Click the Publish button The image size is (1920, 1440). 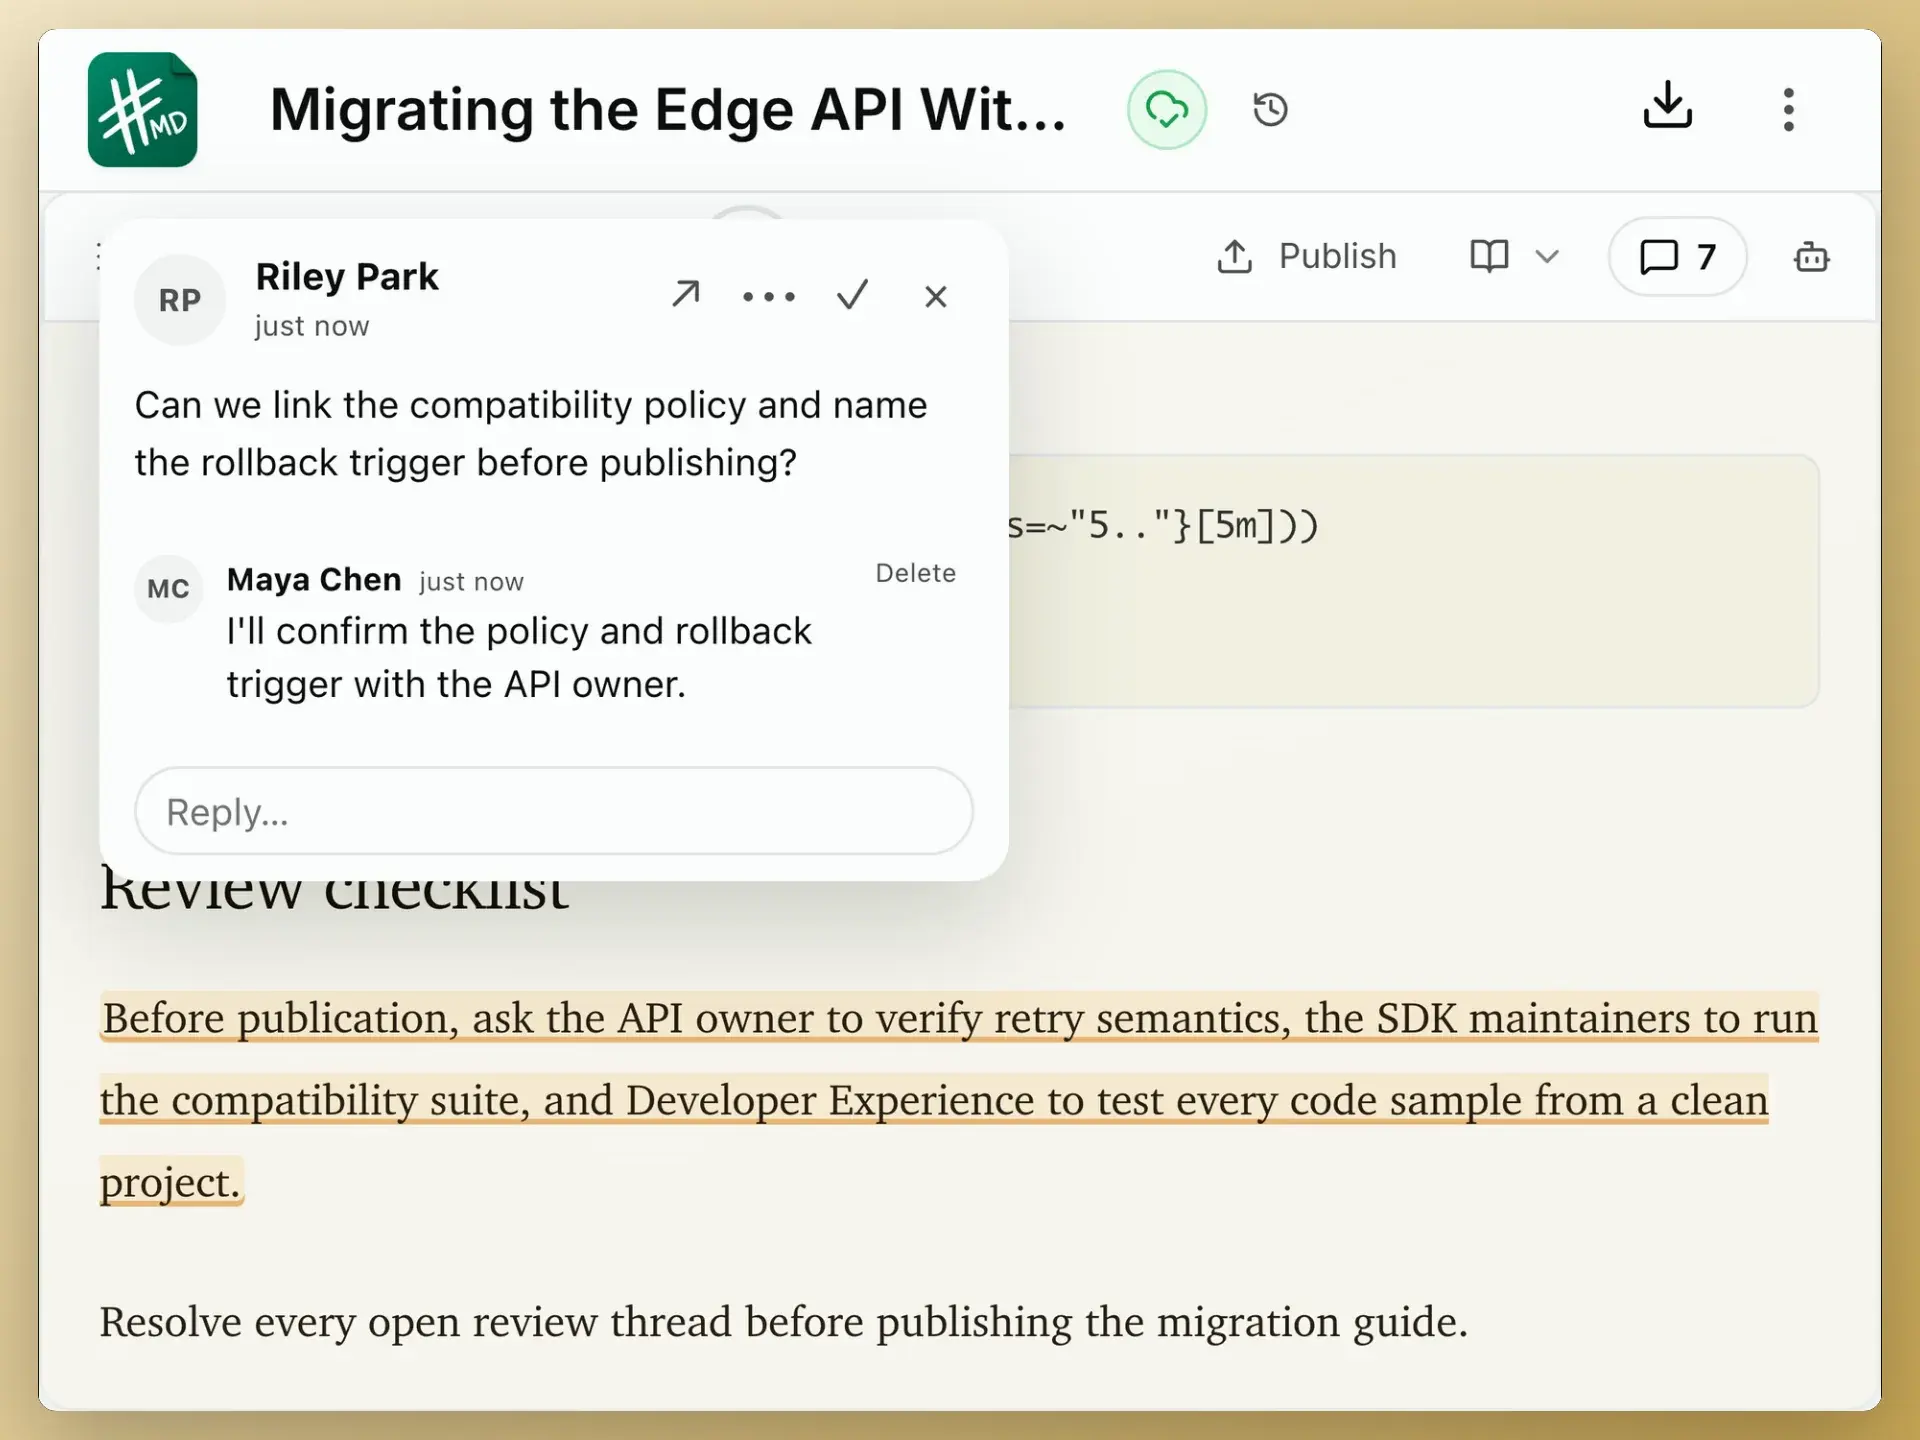[1306, 256]
